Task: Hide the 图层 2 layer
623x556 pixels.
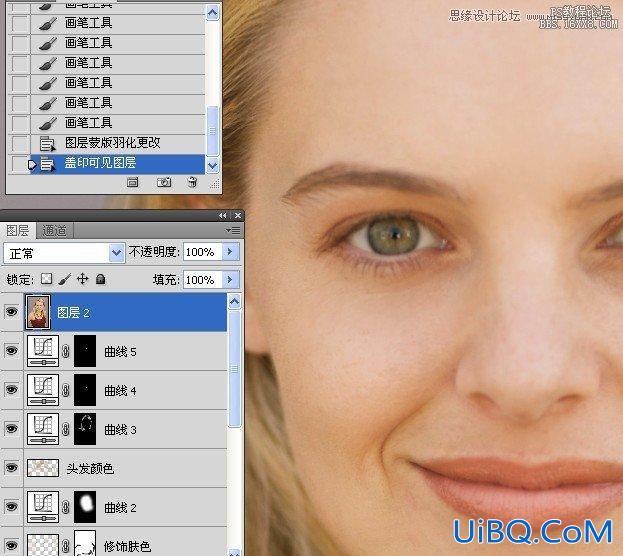Action: click(x=11, y=312)
